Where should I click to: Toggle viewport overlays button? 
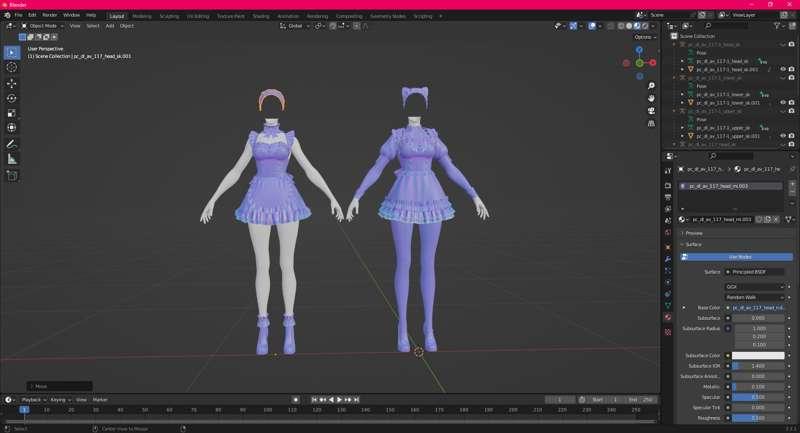(x=592, y=26)
